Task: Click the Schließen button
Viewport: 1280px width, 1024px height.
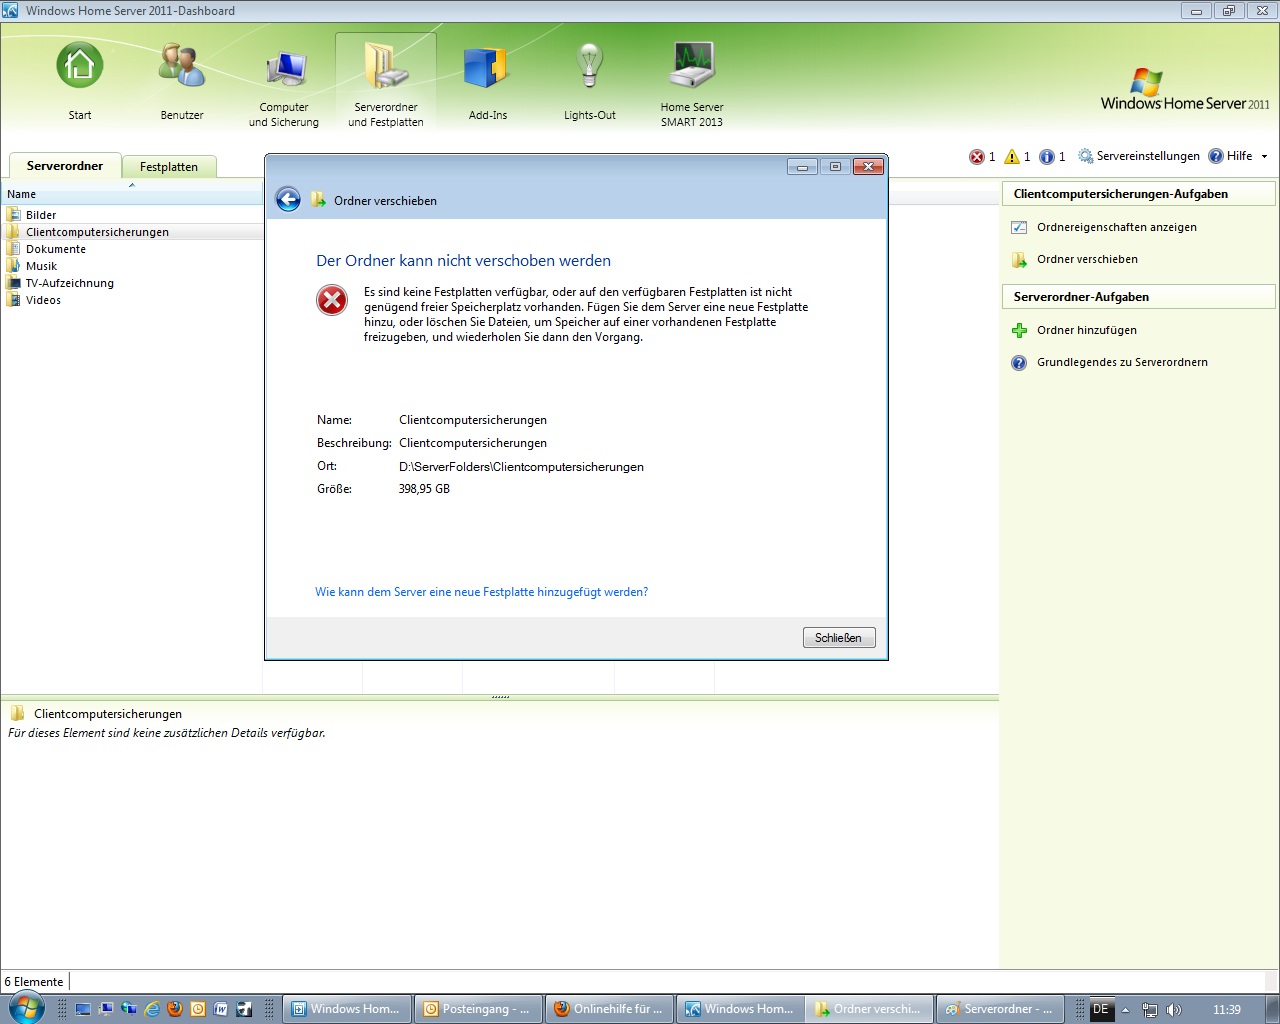Action: (839, 638)
